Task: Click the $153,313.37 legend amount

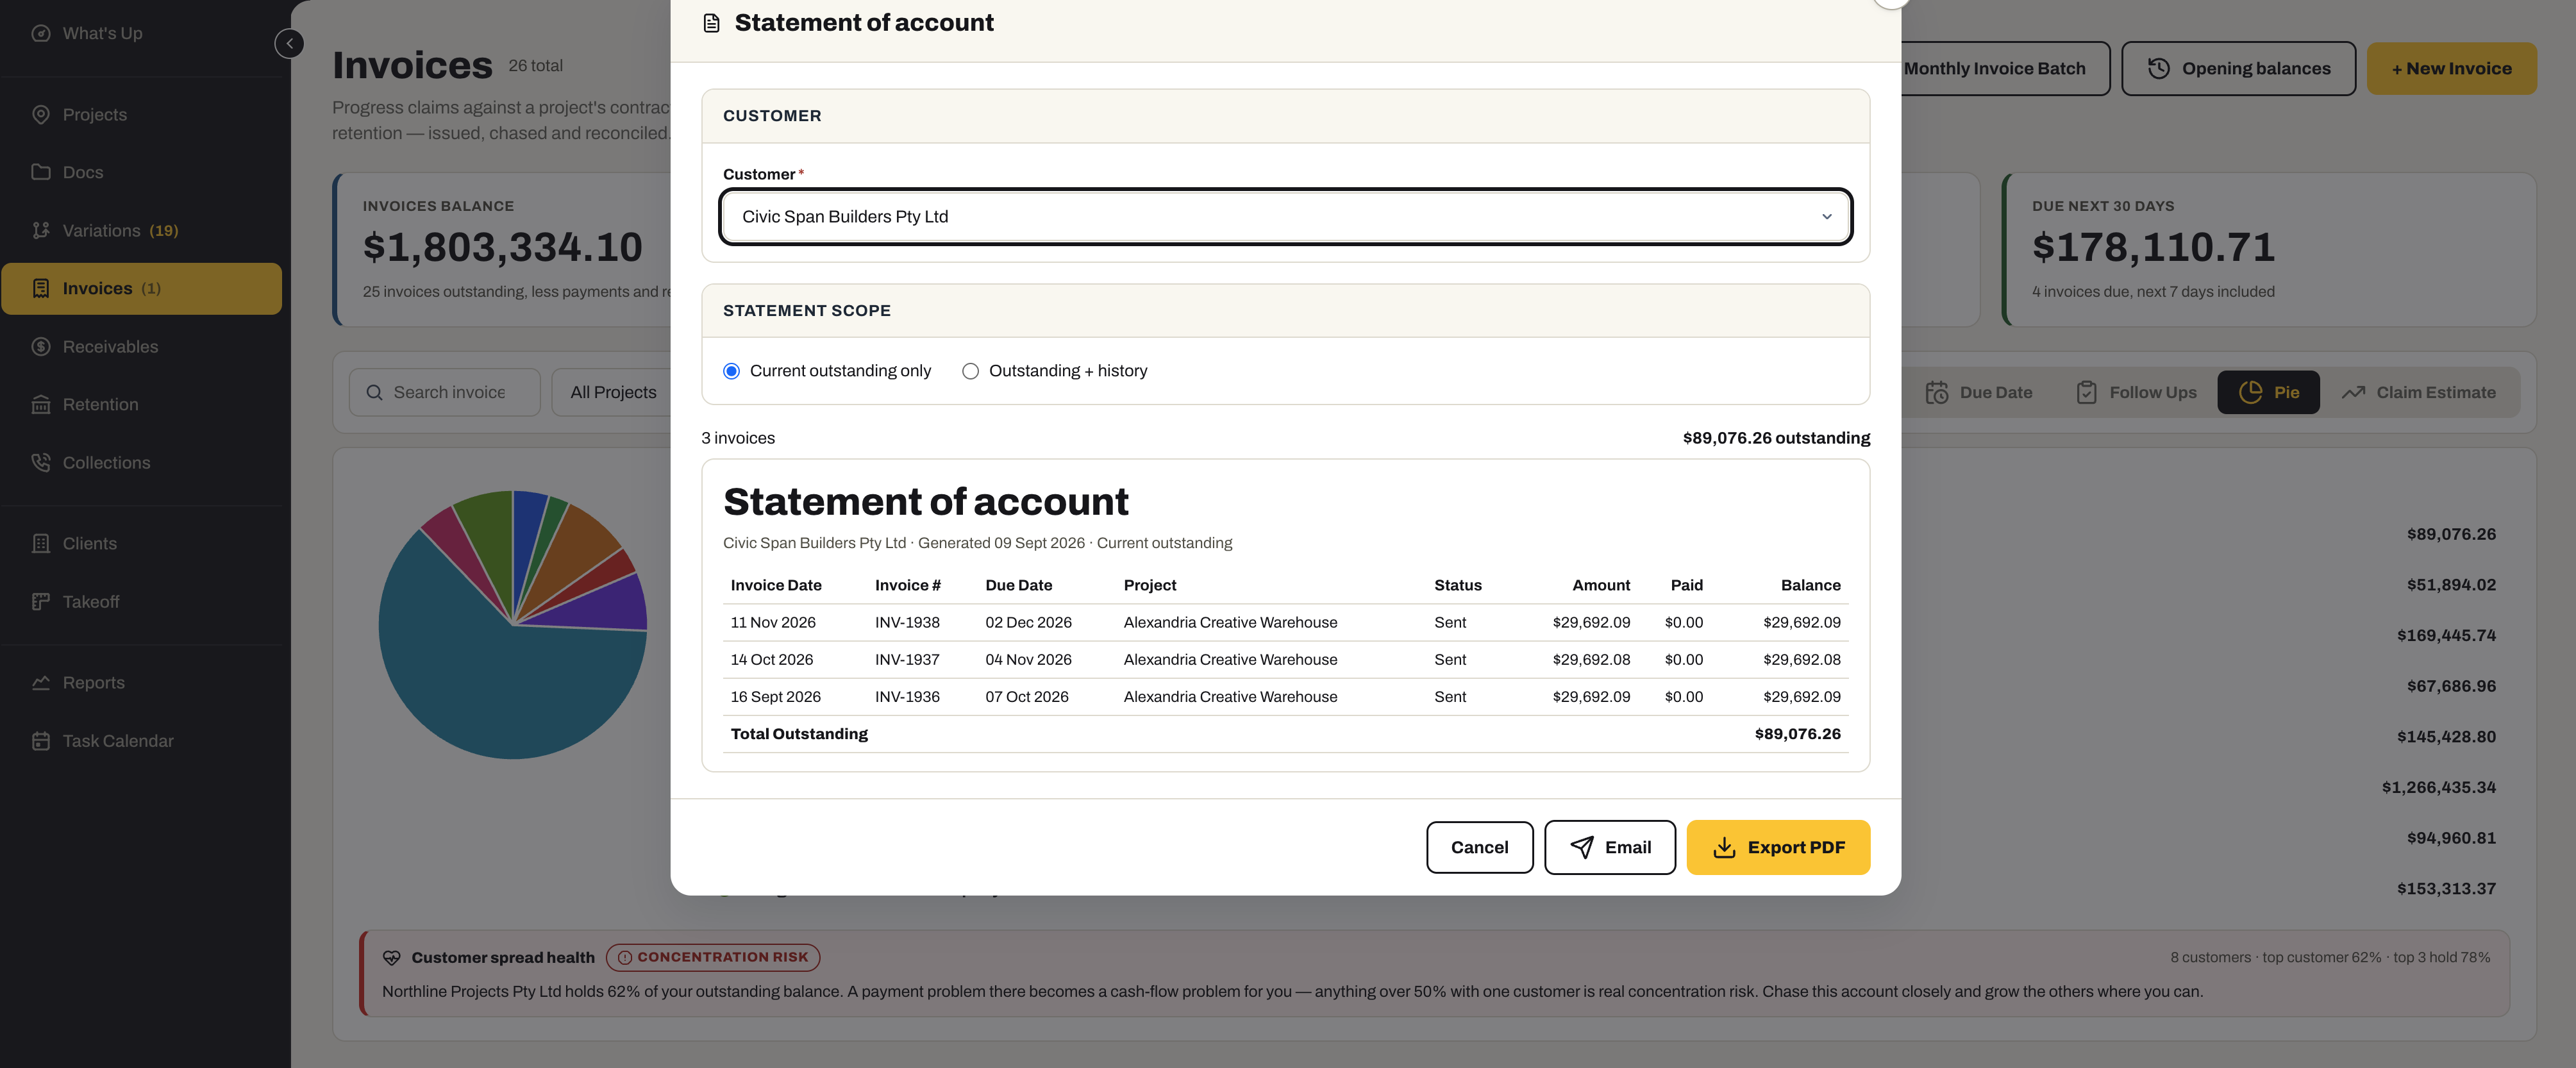Action: coord(2446,889)
